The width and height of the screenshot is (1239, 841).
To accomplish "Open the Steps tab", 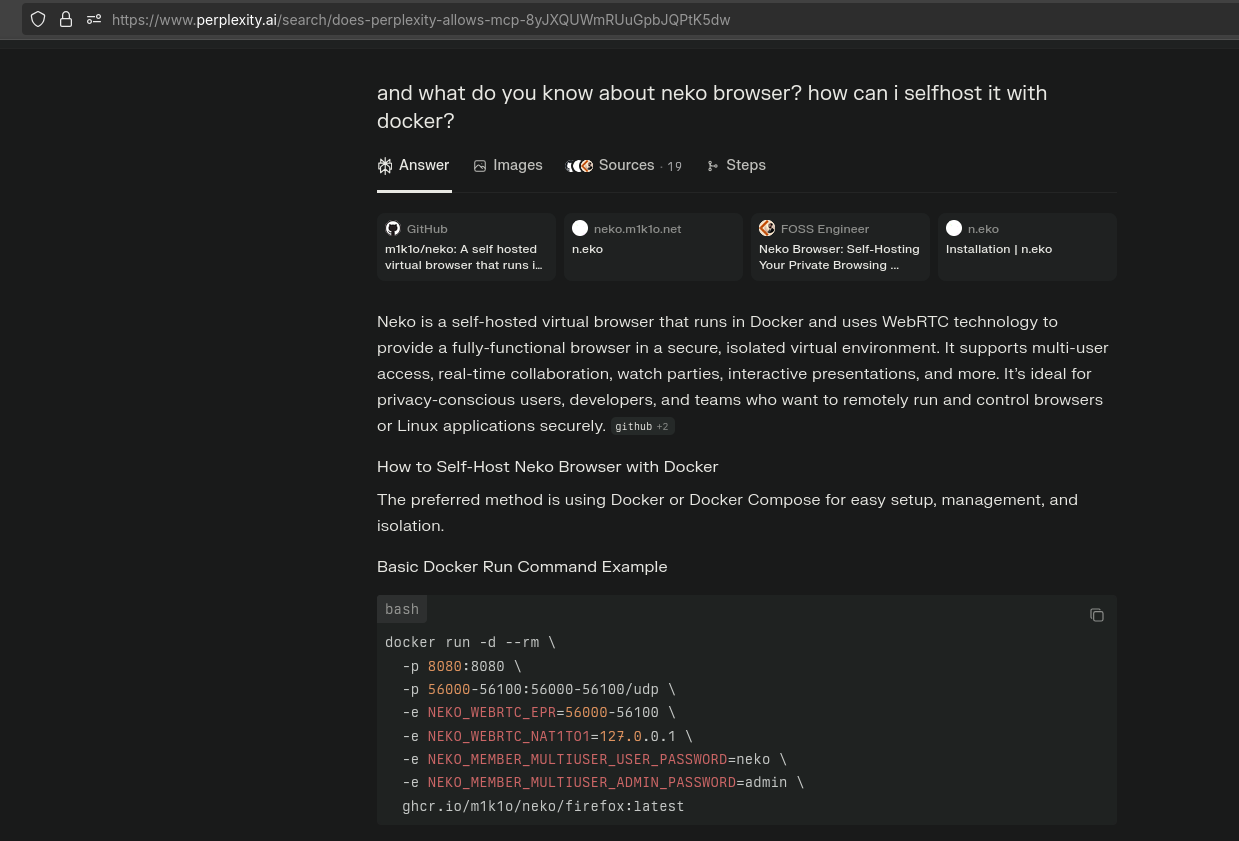I will pos(736,165).
